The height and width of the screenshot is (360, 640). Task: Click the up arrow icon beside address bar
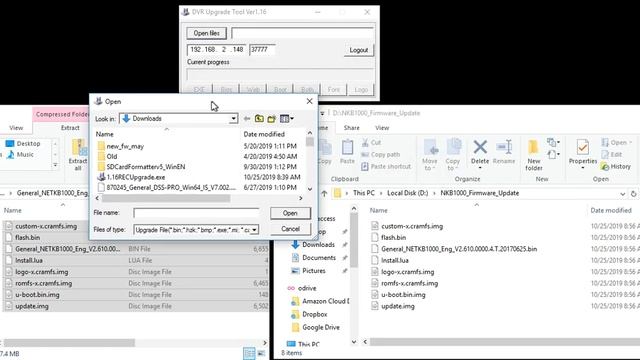tap(324, 193)
